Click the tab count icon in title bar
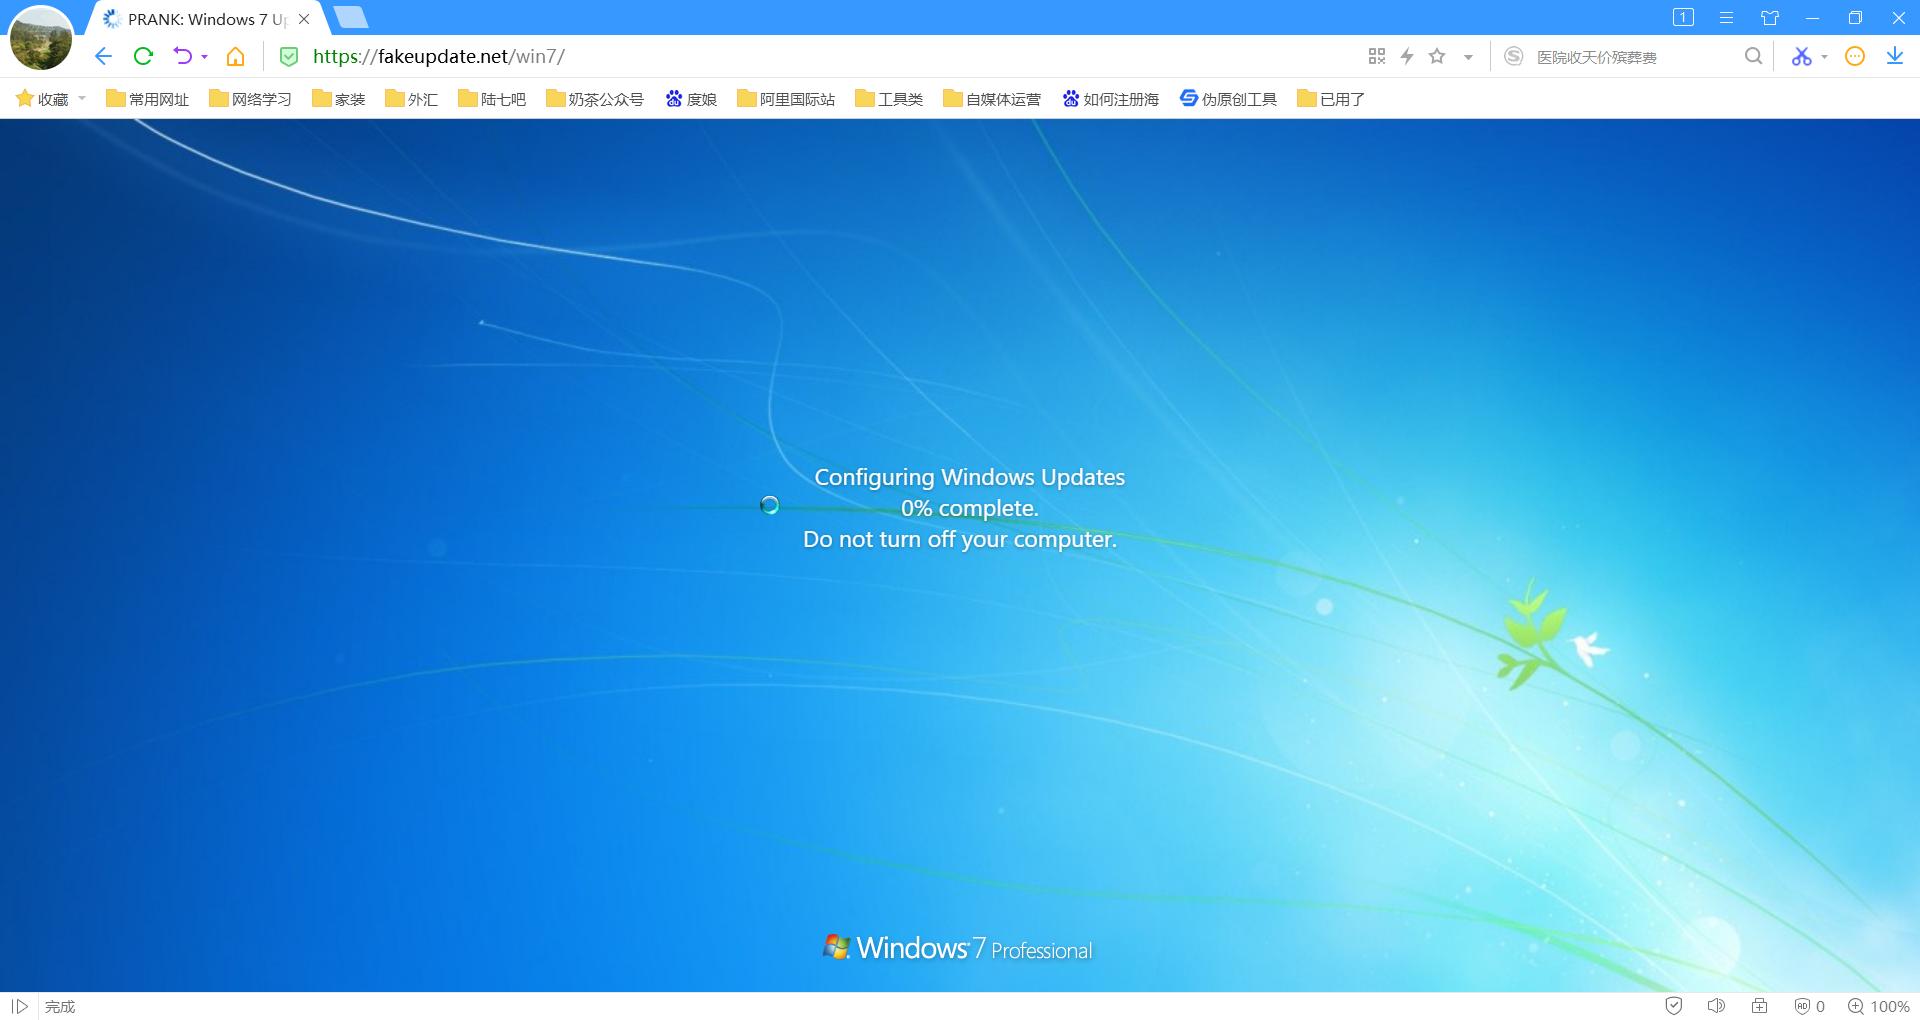 (x=1683, y=17)
